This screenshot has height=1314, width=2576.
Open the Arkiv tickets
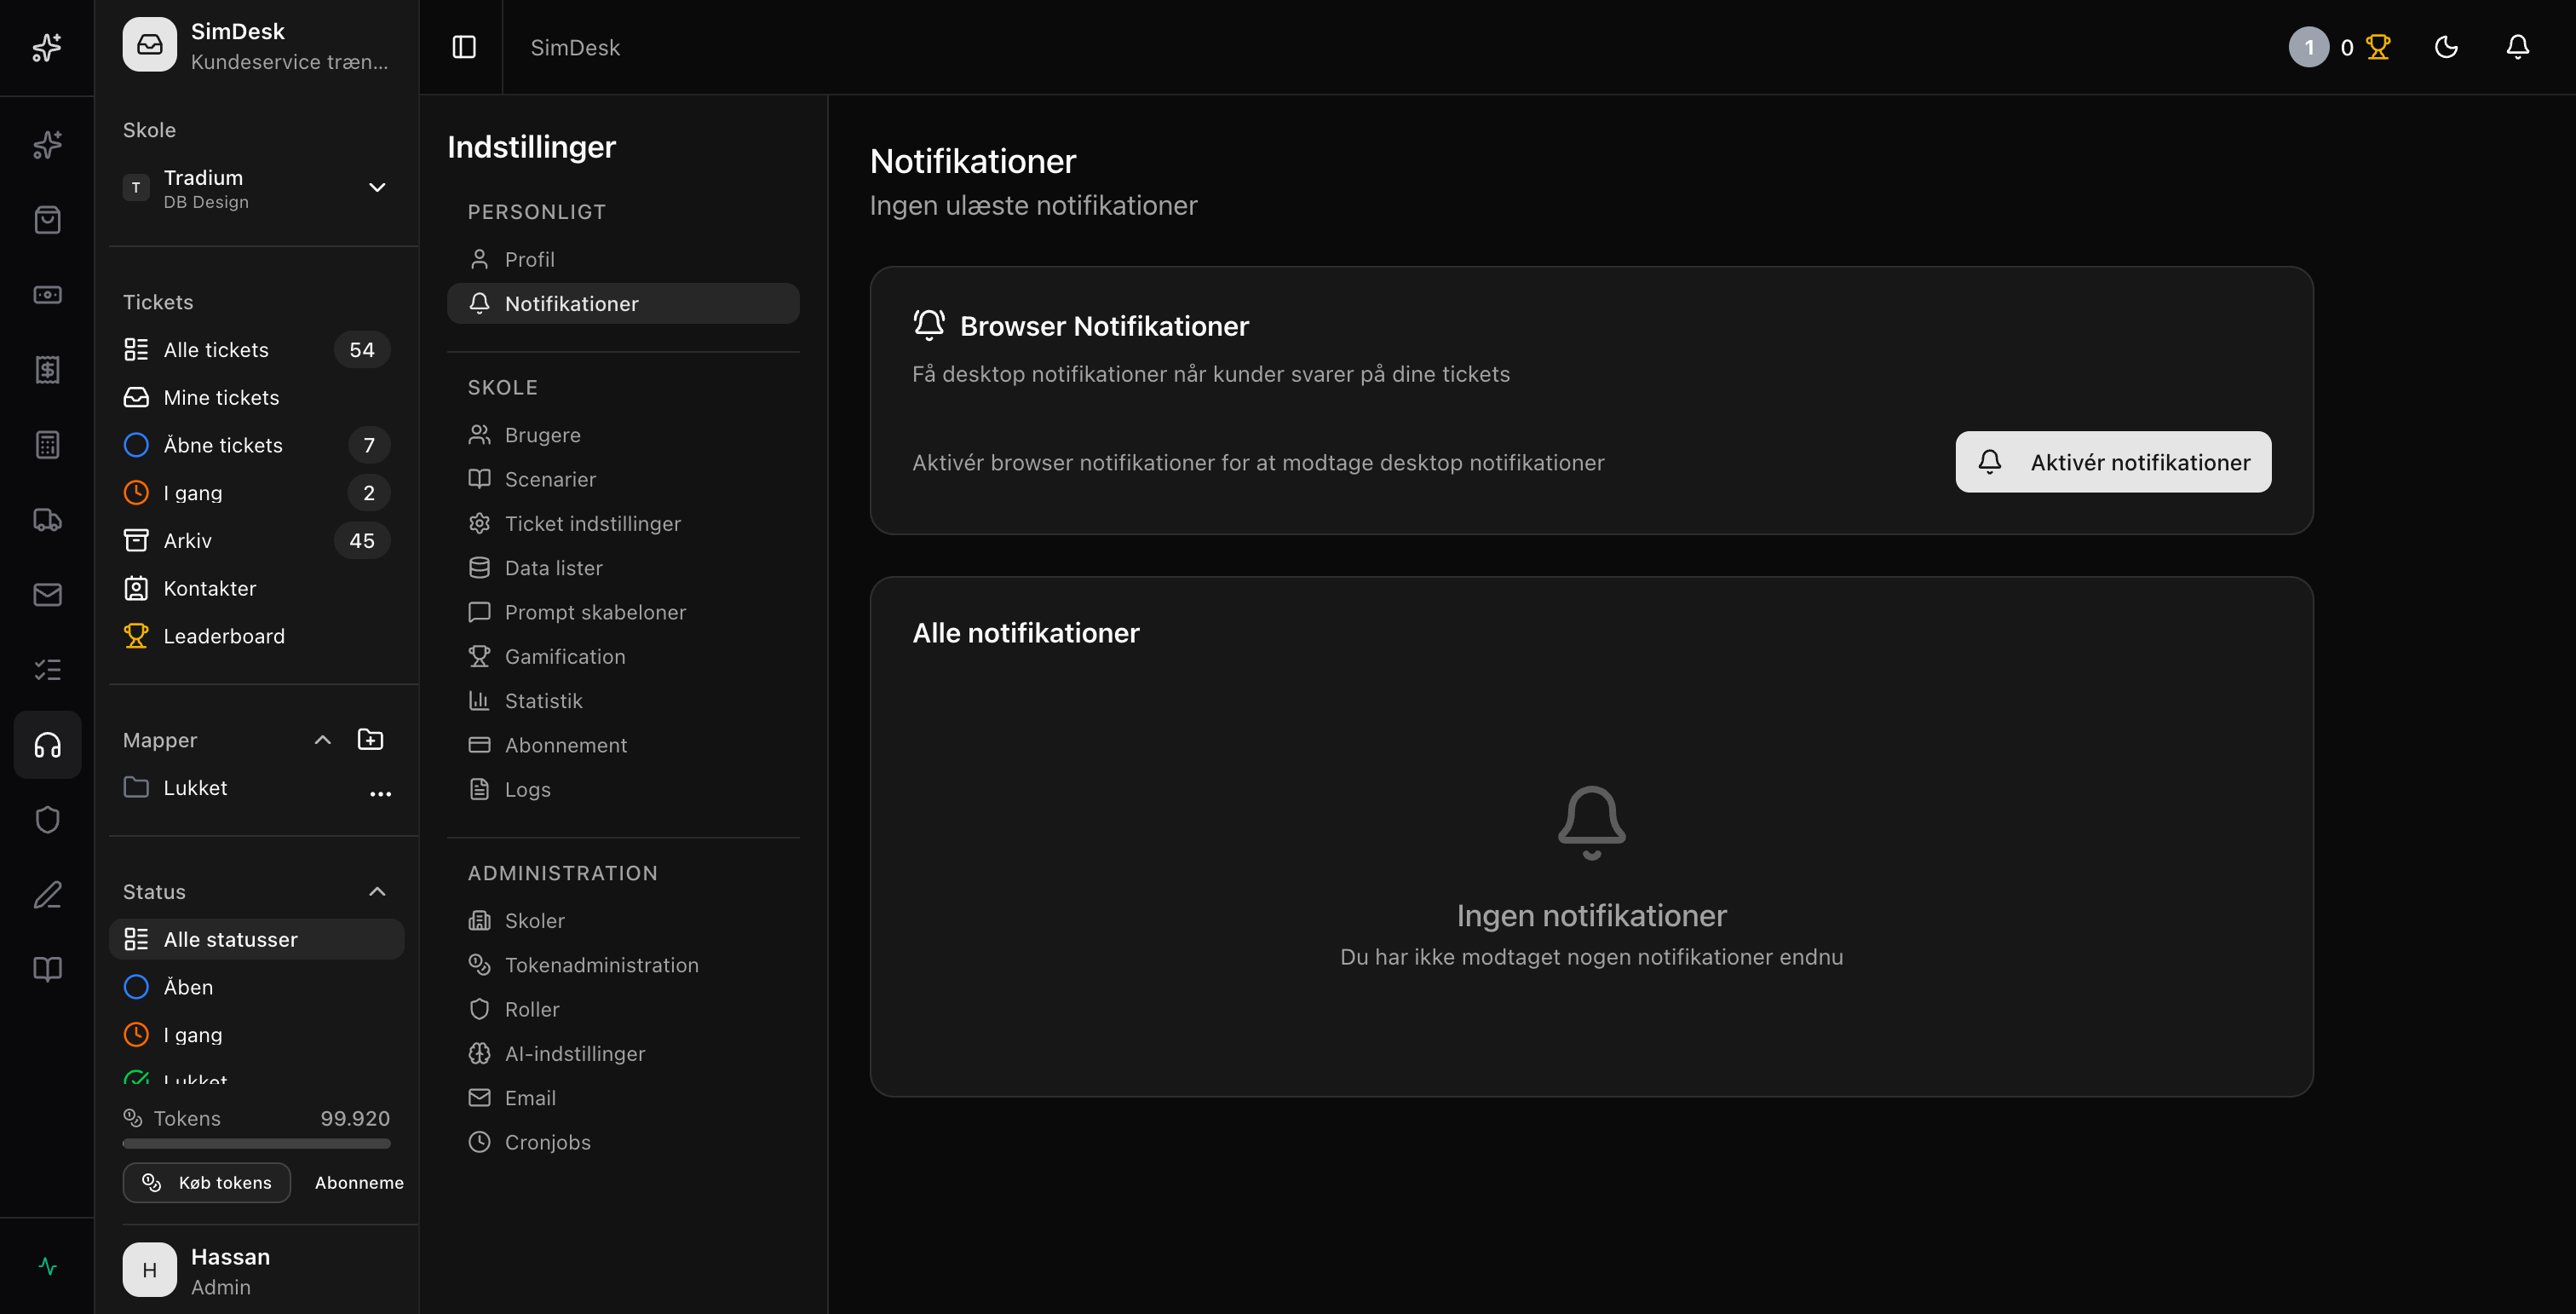point(256,541)
